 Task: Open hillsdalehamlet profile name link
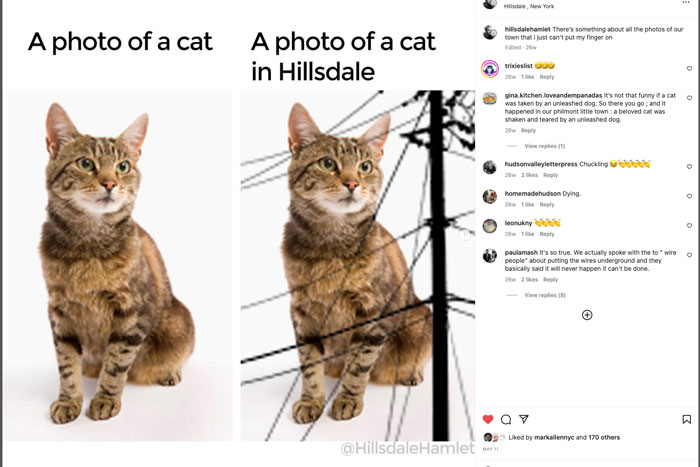click(x=527, y=29)
